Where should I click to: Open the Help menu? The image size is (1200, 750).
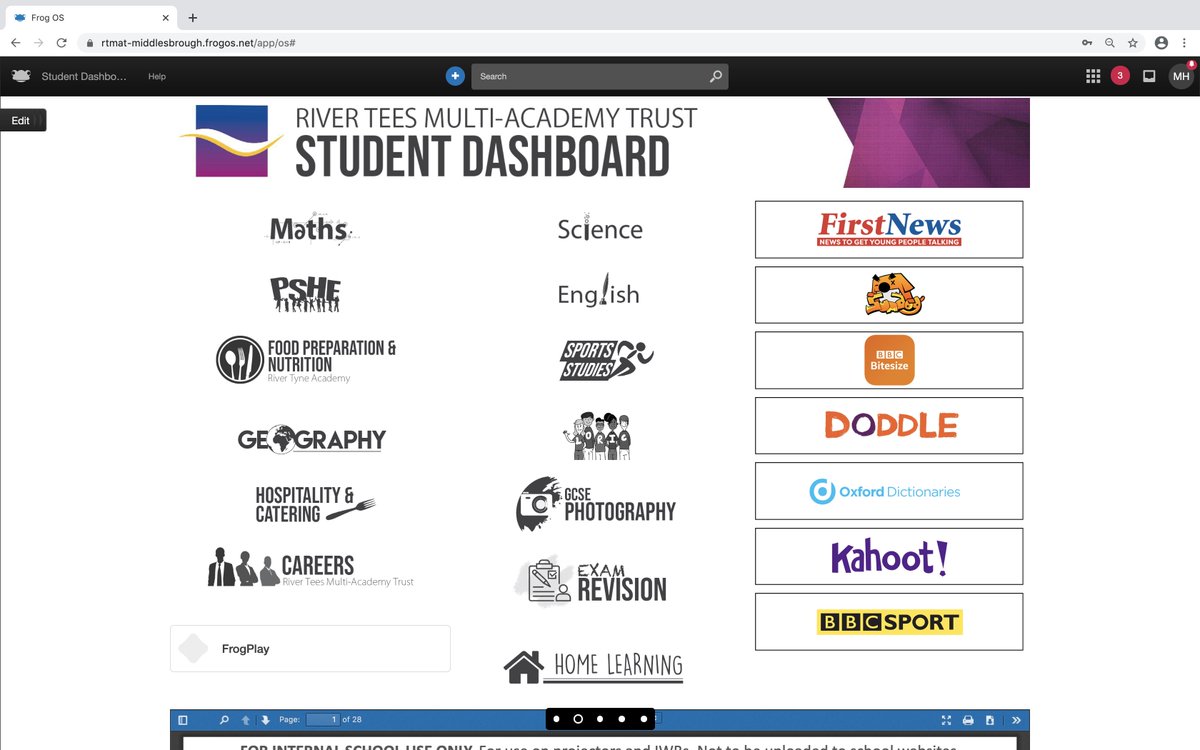157,76
